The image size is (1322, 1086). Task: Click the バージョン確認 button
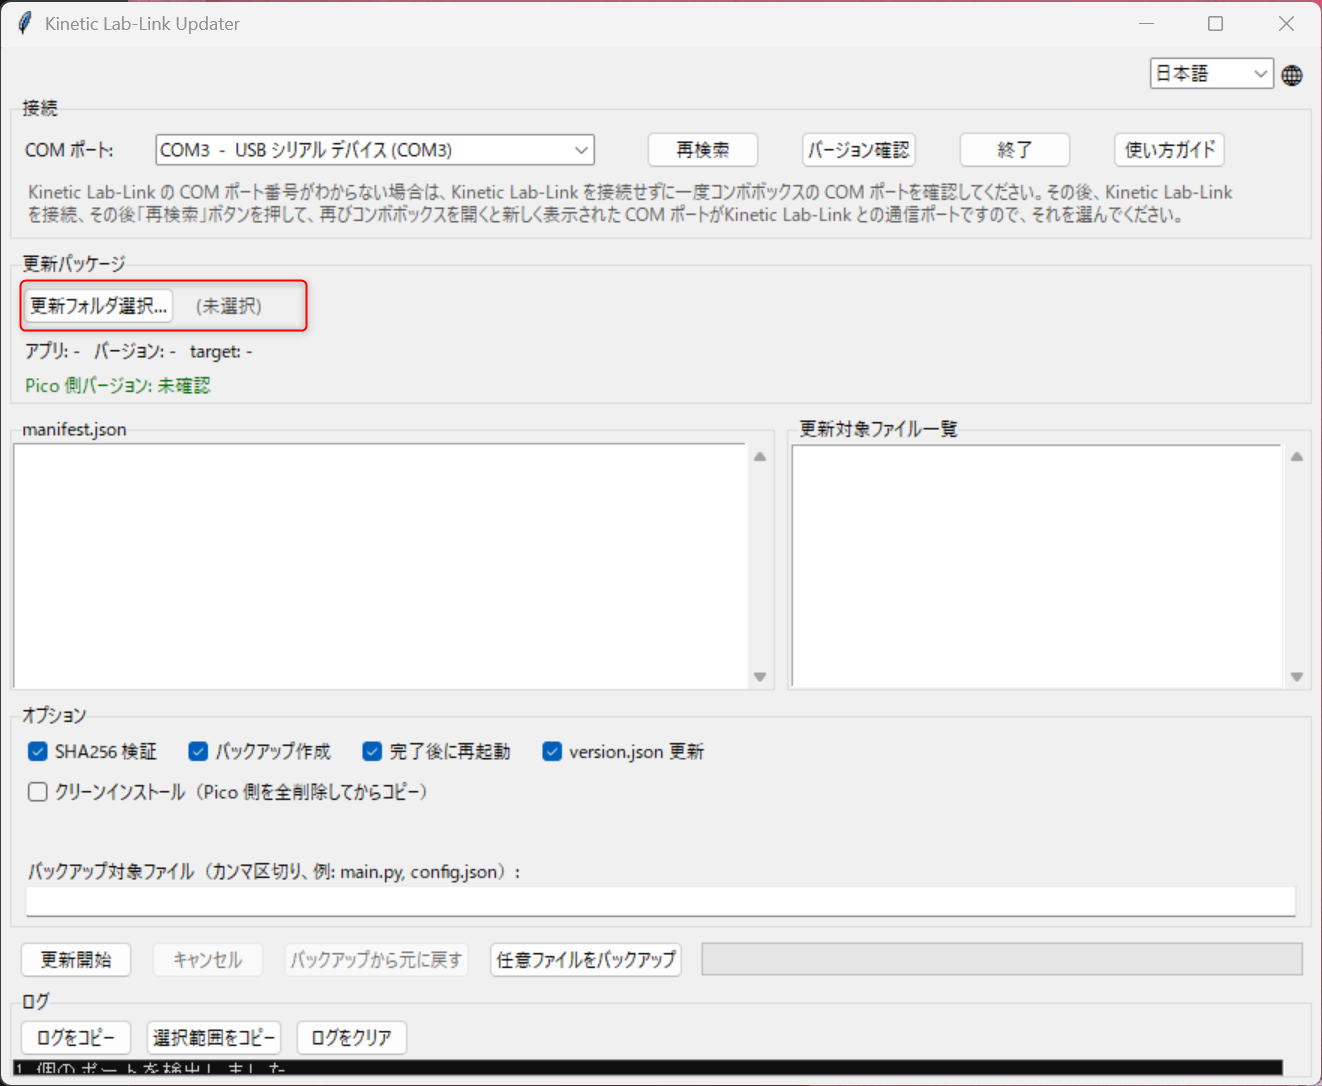[x=858, y=150]
